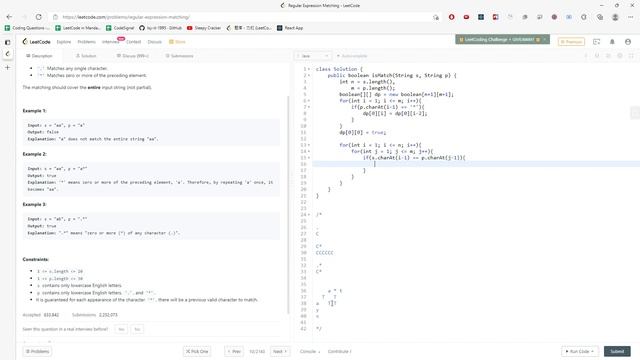Open the React App bookmark
The image size is (640, 360).
point(290,28)
